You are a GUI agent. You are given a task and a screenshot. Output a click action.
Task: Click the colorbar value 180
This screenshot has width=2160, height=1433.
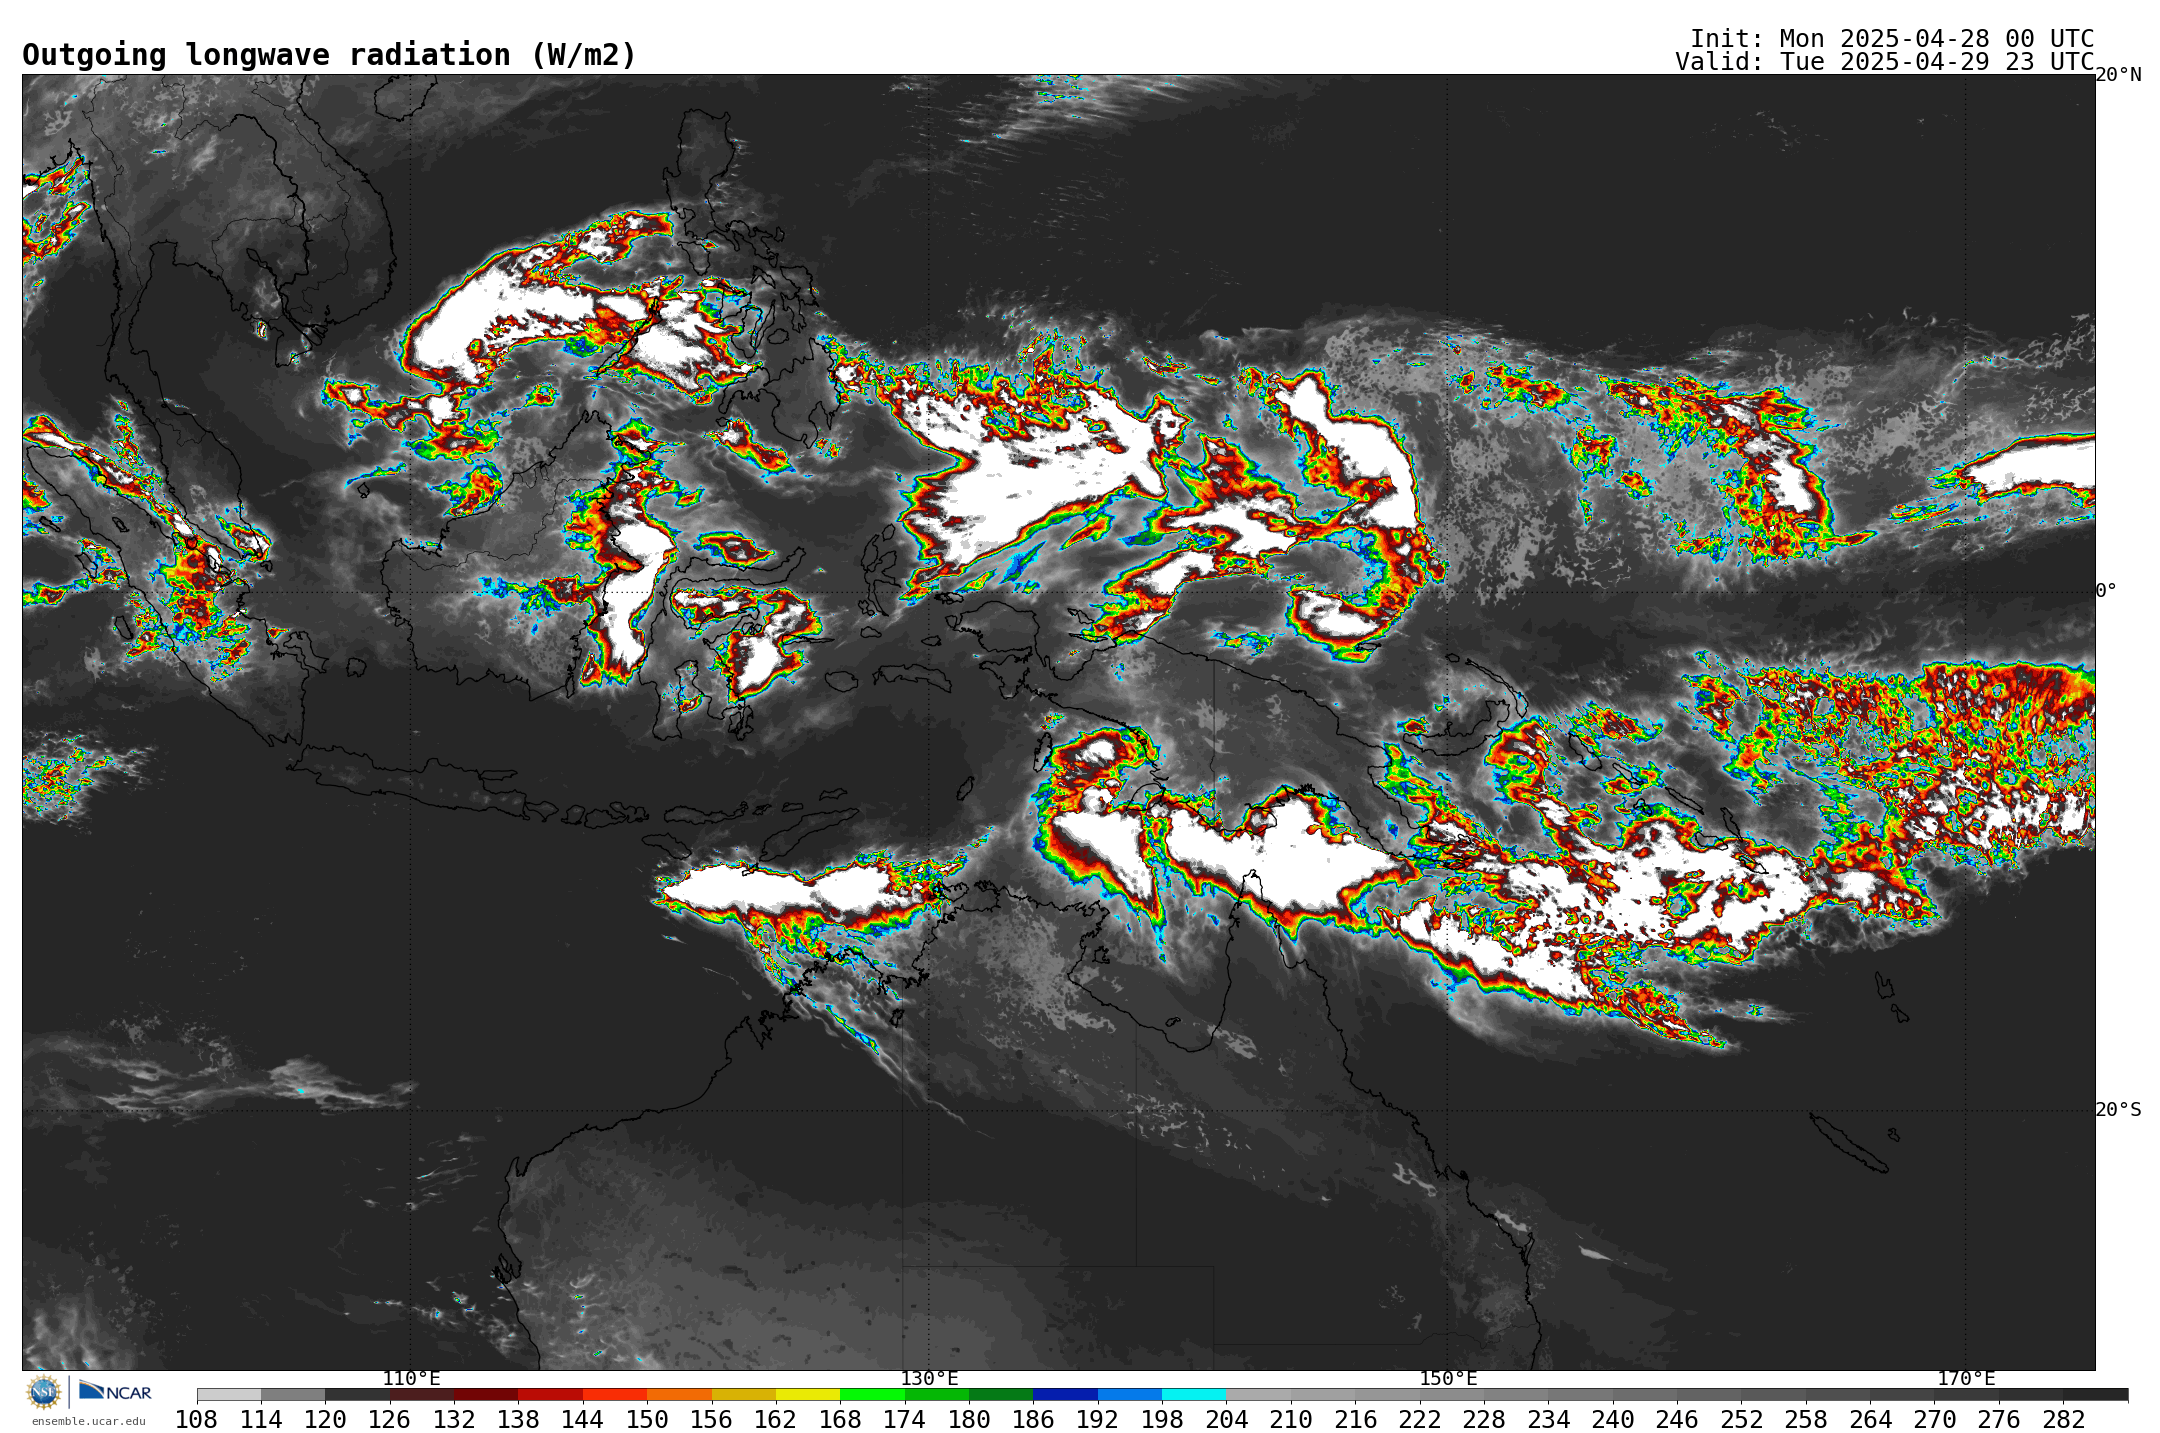pos(969,1420)
